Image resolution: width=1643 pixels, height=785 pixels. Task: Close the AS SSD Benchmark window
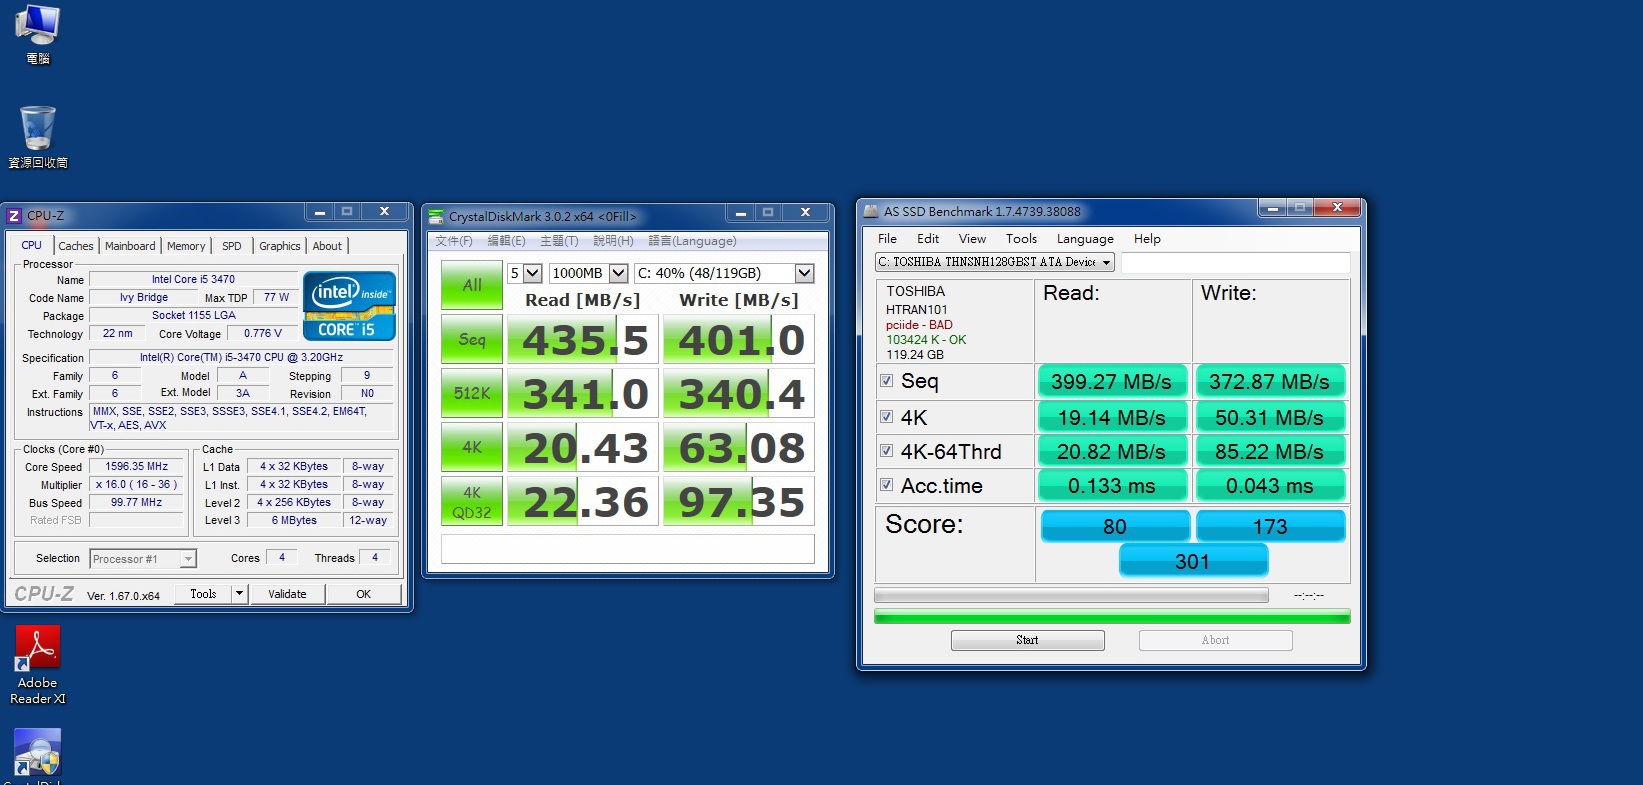[x=1337, y=208]
